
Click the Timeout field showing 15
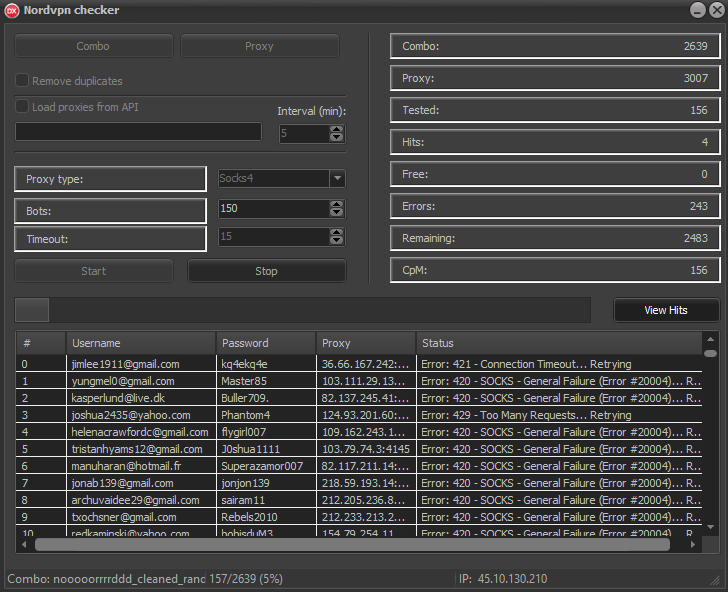pyautogui.click(x=274, y=236)
